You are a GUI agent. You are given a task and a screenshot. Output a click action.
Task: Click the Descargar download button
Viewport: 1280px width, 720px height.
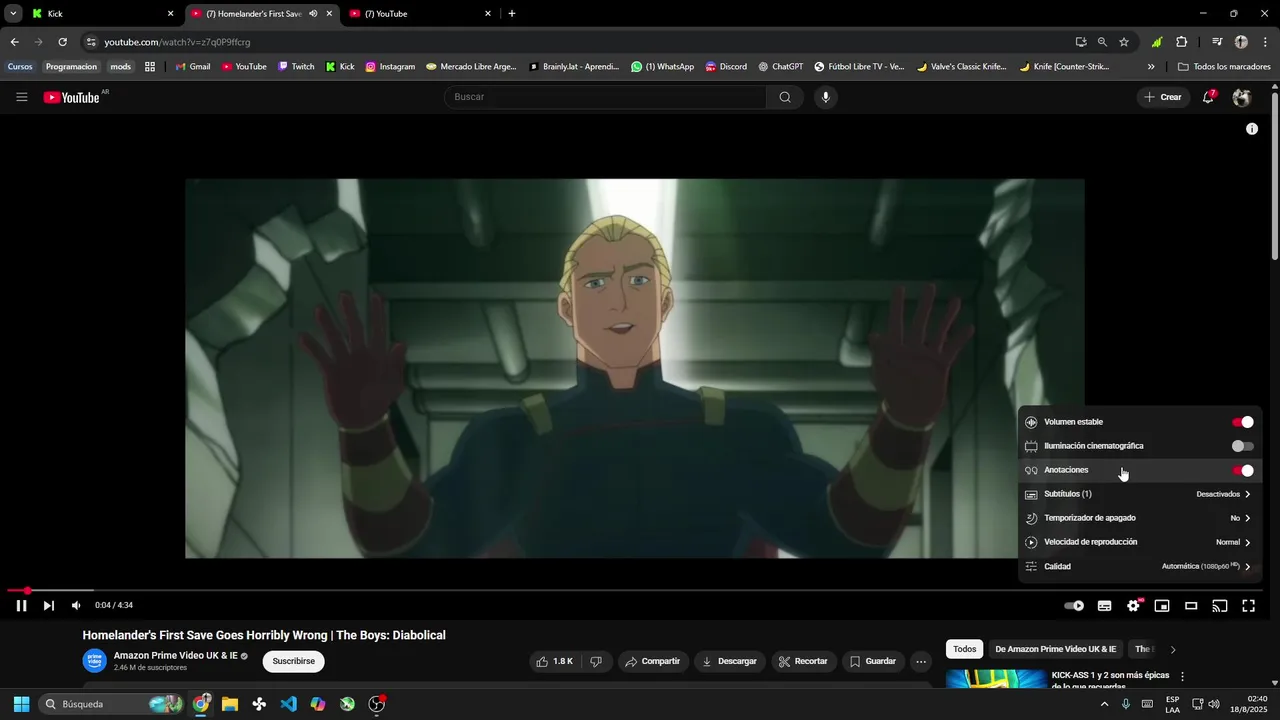729,661
